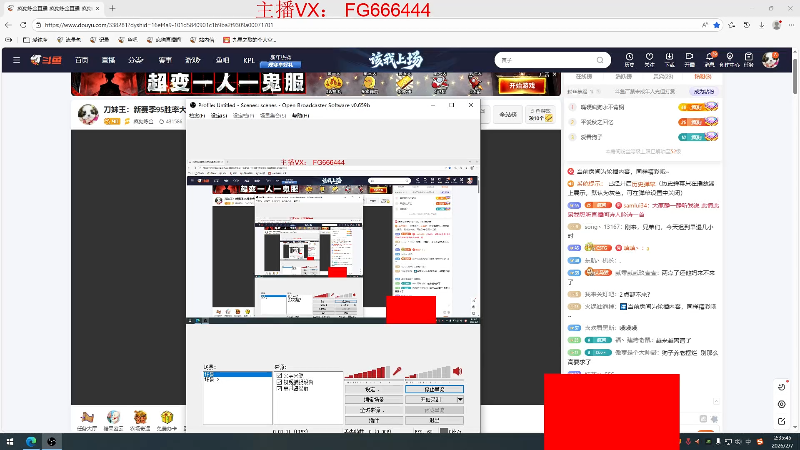Screen dimensions: 800x450
Task: Click the blue favorites star in address bar
Action: [x=717, y=24]
